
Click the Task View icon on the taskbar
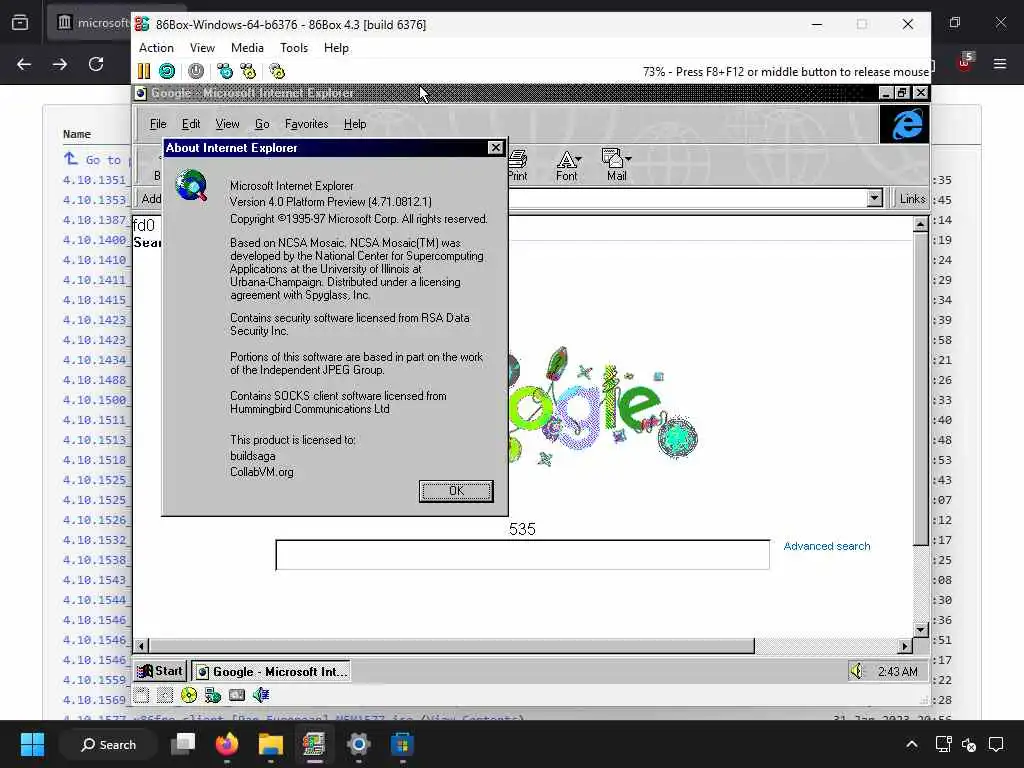(183, 744)
